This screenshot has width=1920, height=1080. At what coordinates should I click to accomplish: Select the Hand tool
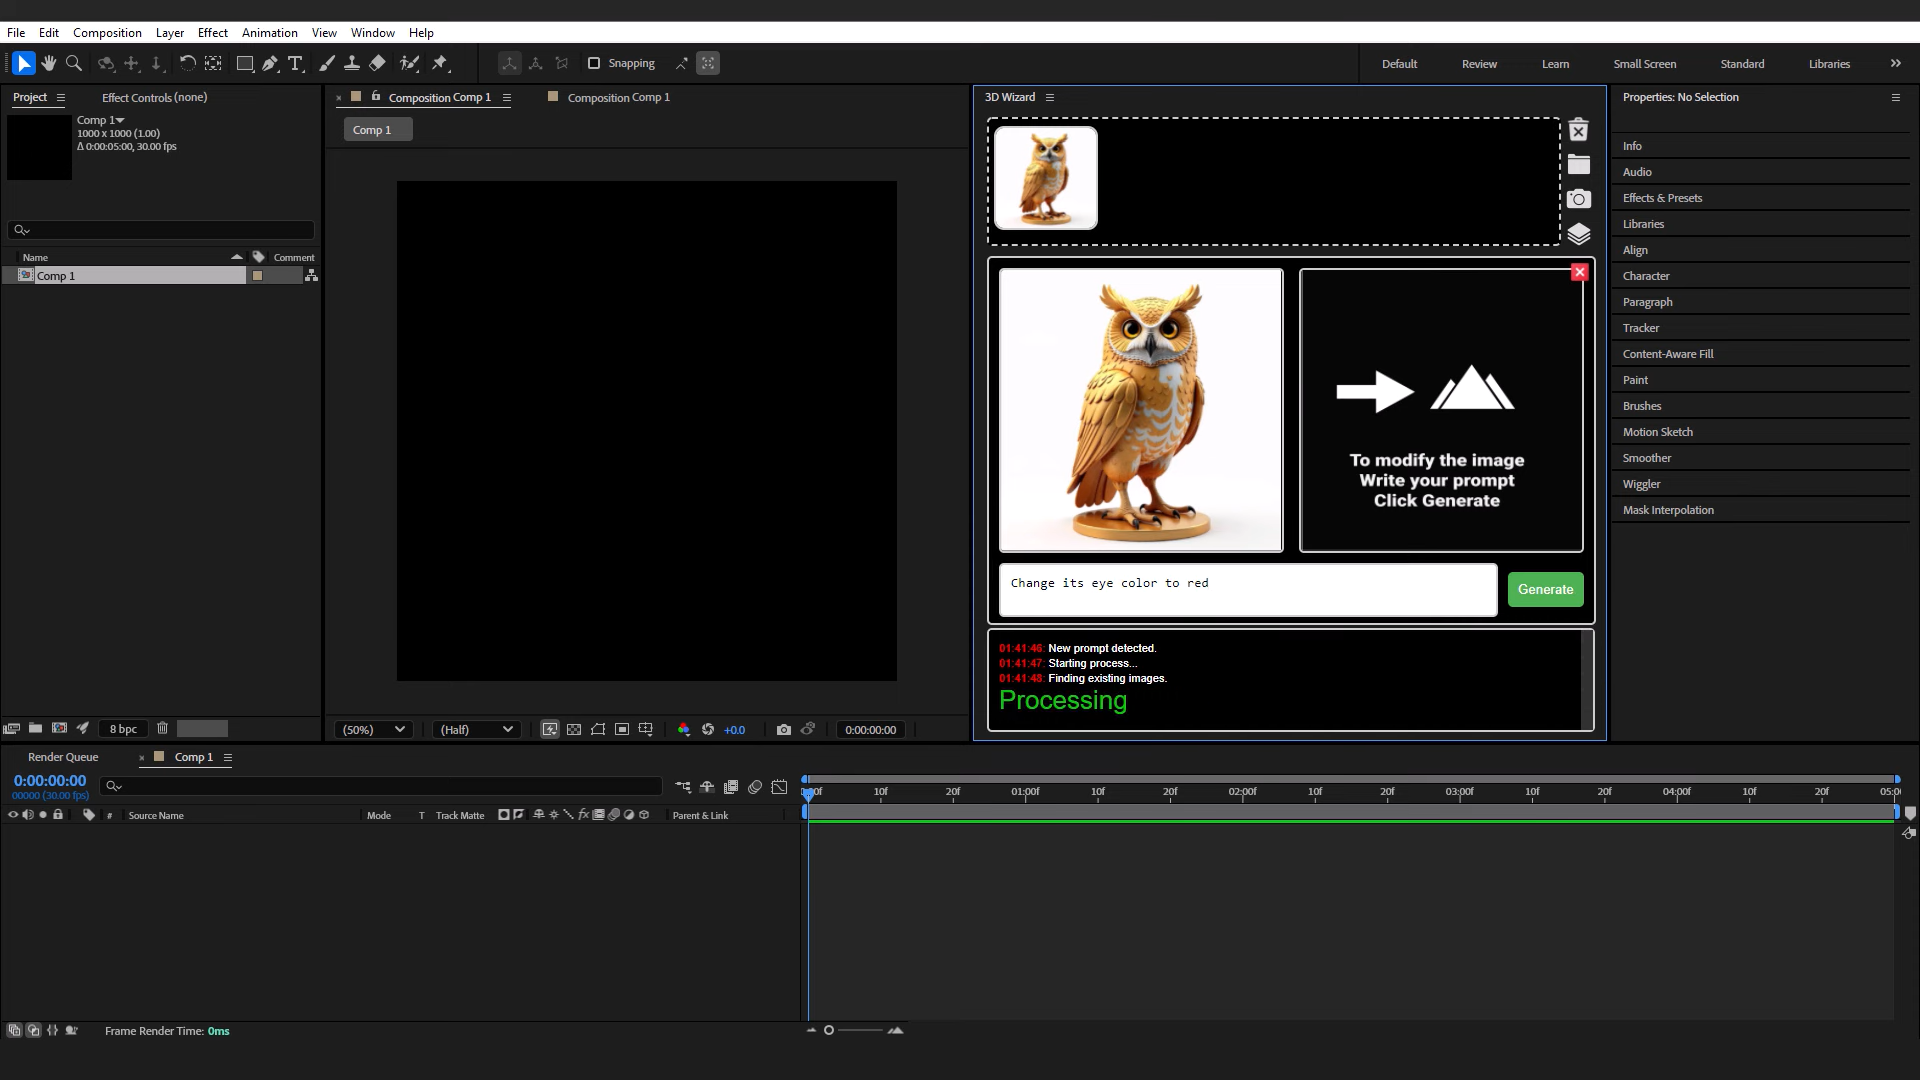pyautogui.click(x=48, y=63)
